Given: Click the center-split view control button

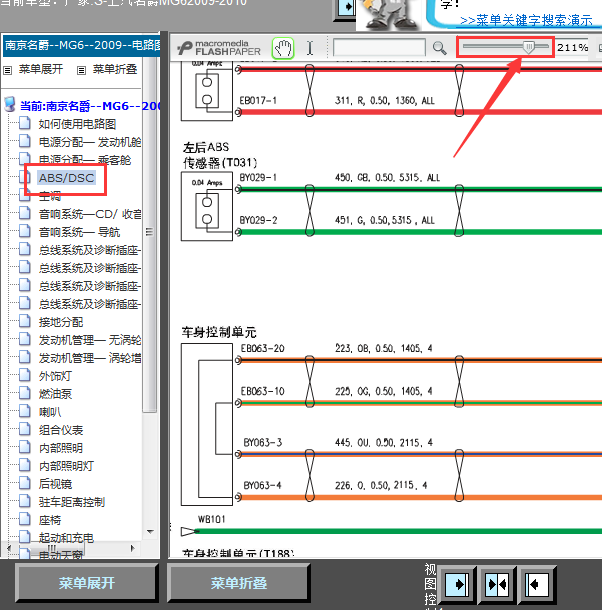Looking at the screenshot, I should (x=497, y=584).
